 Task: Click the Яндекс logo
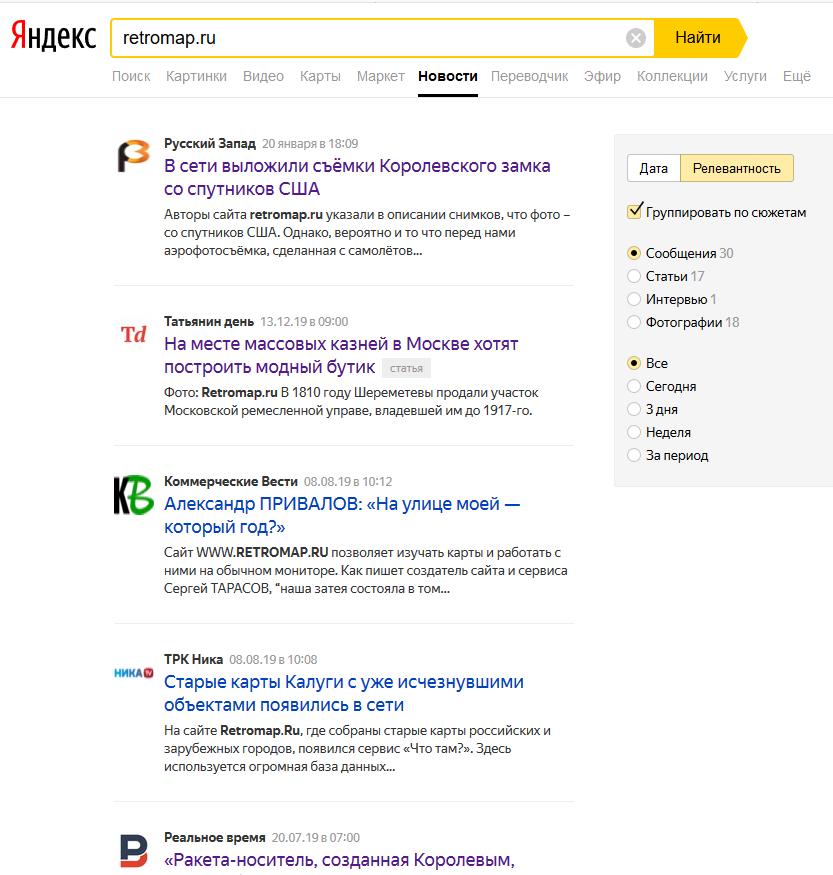click(52, 36)
